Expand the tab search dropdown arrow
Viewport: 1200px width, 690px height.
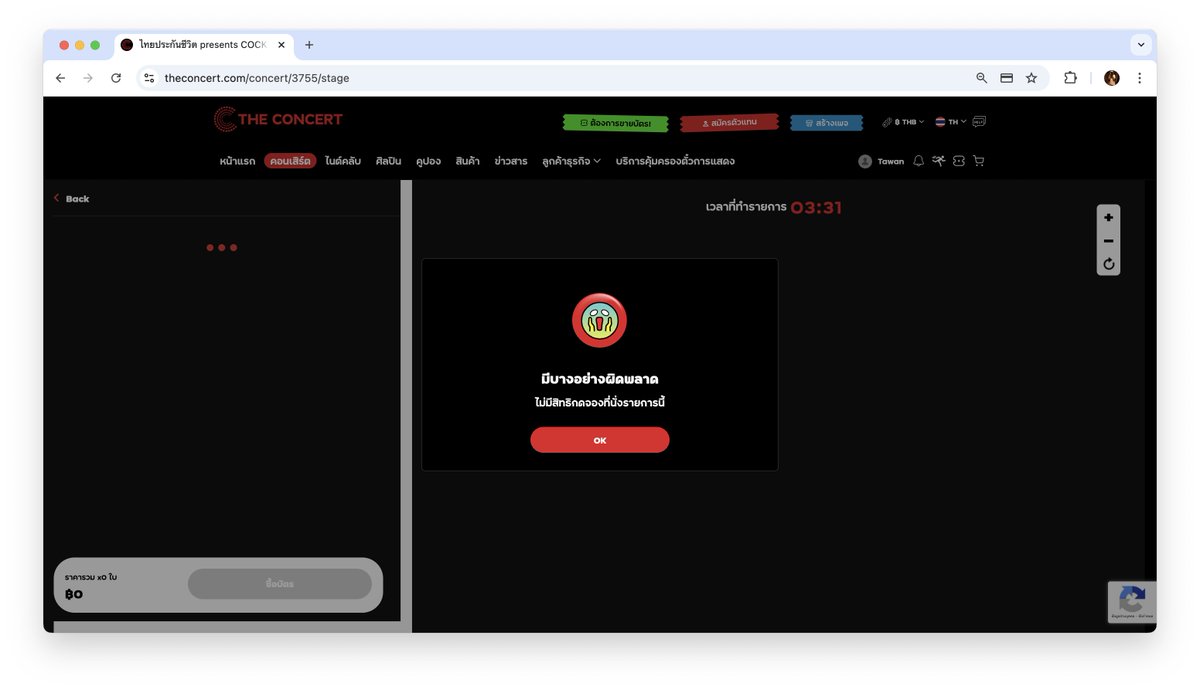point(1141,45)
